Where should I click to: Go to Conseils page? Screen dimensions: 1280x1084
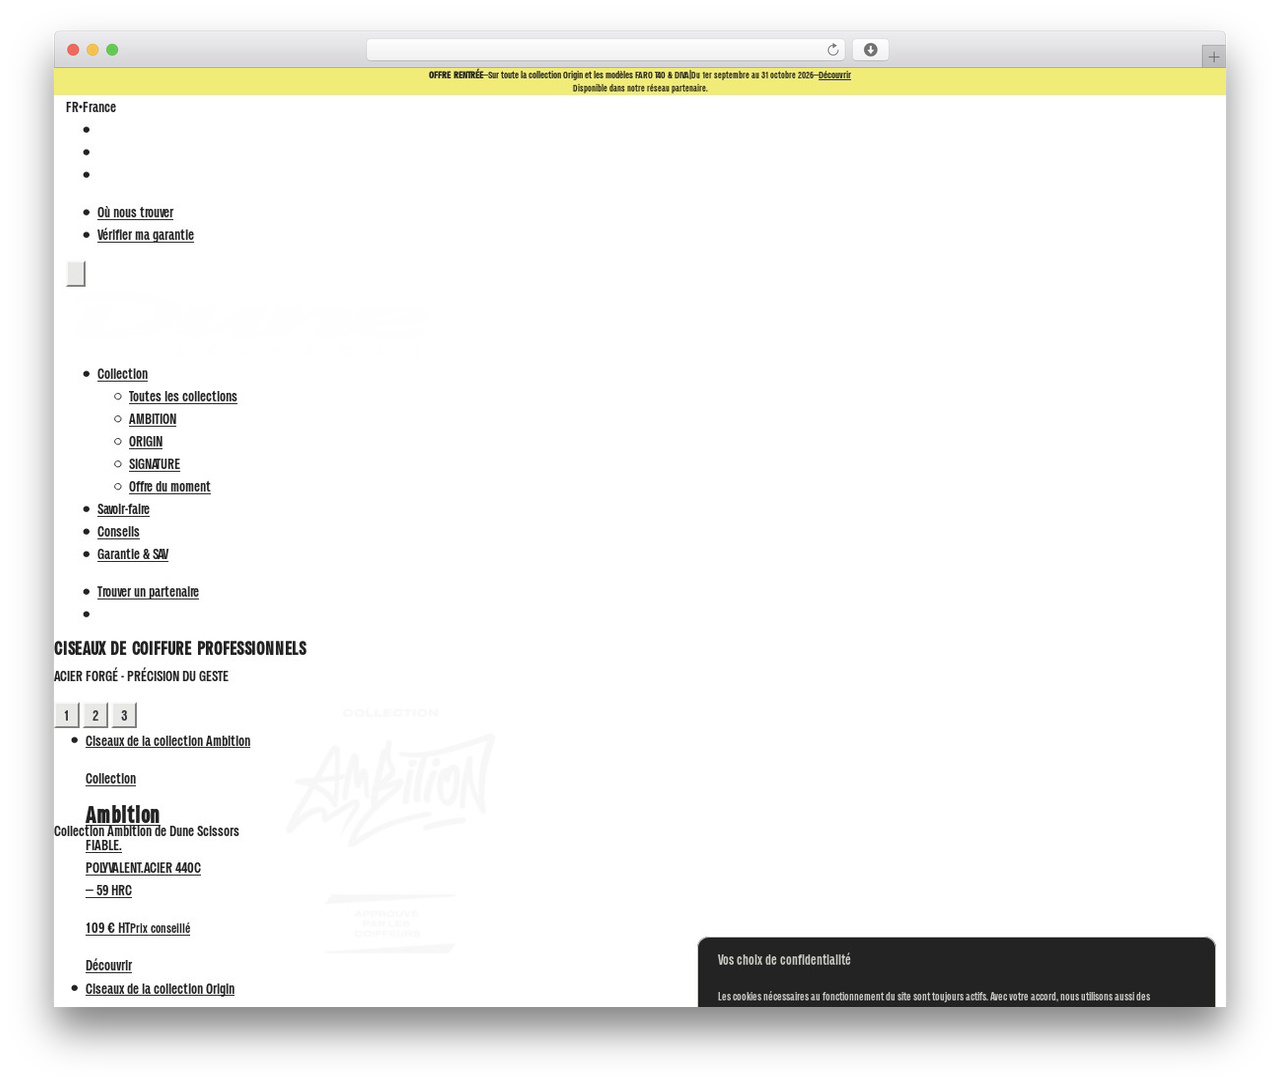click(118, 532)
